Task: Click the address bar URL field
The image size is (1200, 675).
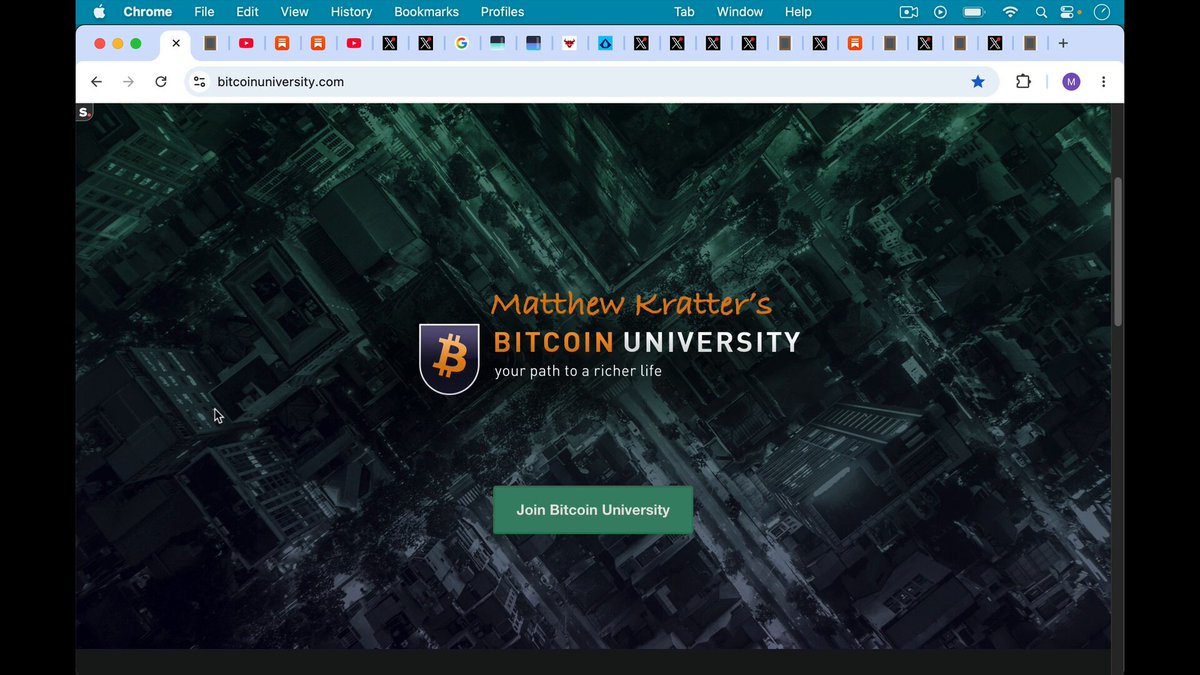Action: [590, 82]
